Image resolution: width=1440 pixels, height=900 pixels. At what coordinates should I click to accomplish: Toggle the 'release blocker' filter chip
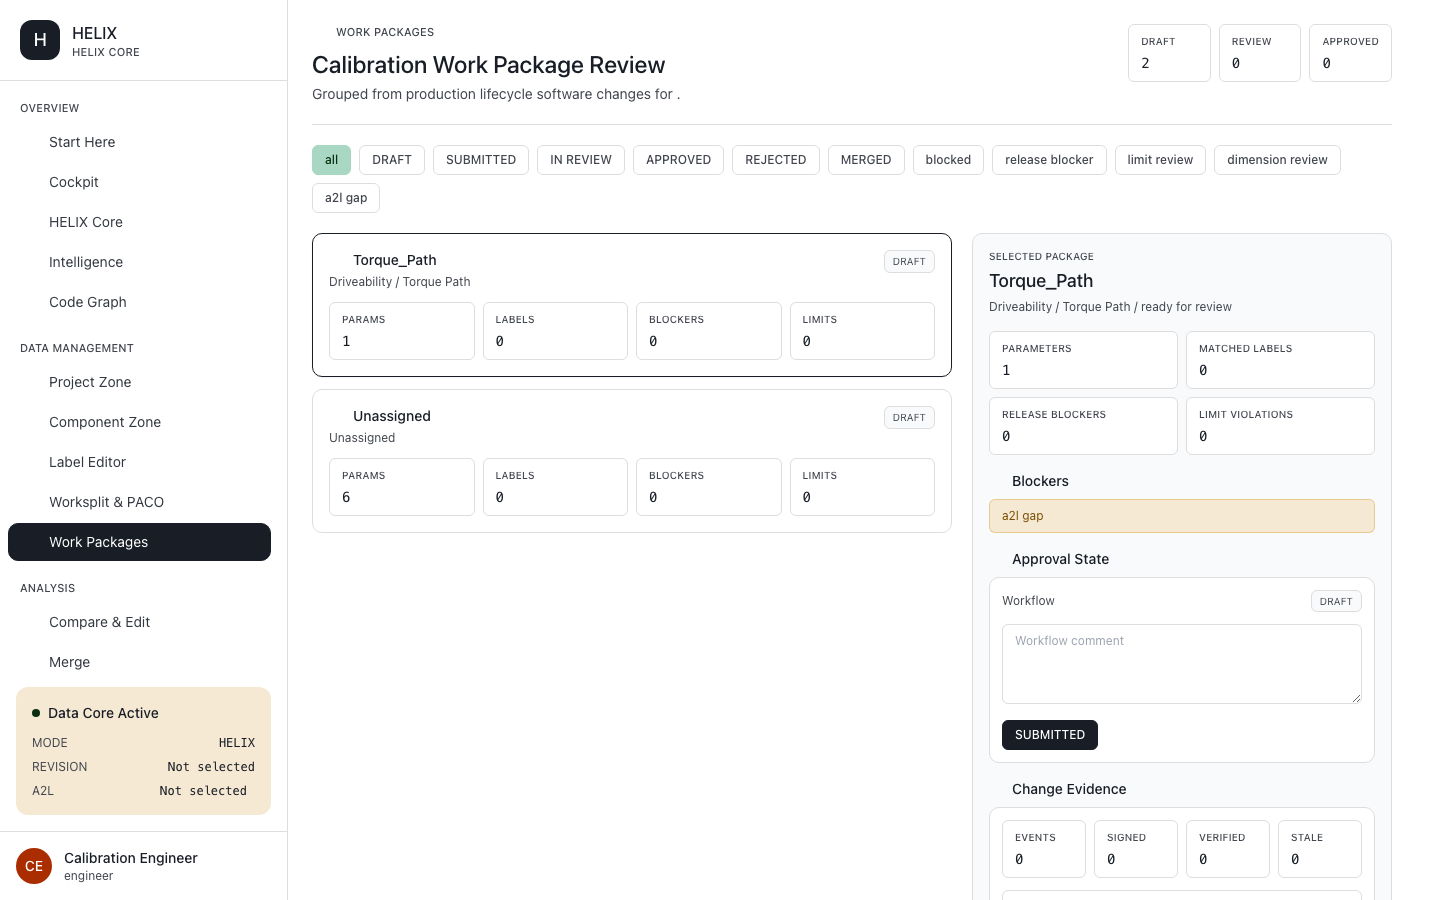pos(1049,160)
